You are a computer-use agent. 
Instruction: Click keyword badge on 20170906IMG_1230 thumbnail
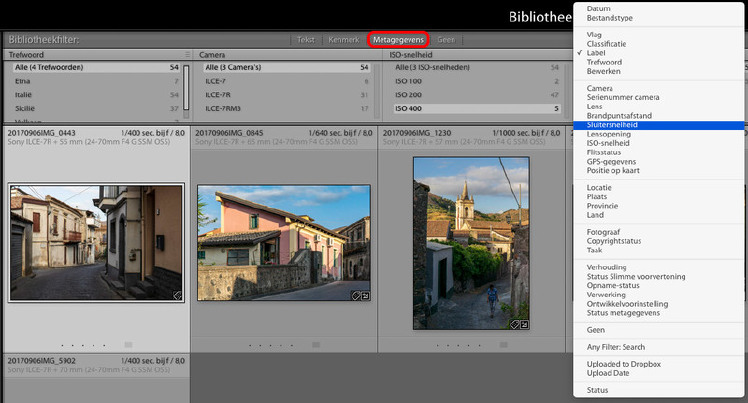point(515,325)
